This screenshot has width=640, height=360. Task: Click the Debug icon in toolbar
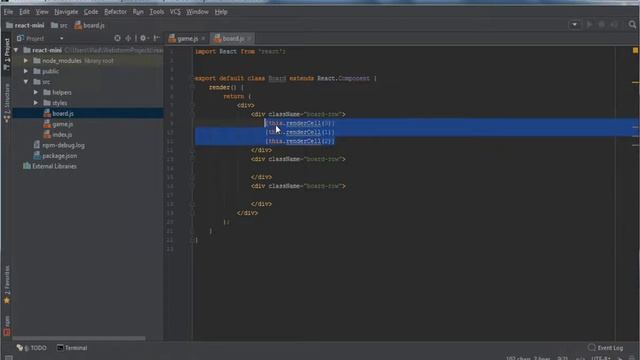[x=601, y=25]
